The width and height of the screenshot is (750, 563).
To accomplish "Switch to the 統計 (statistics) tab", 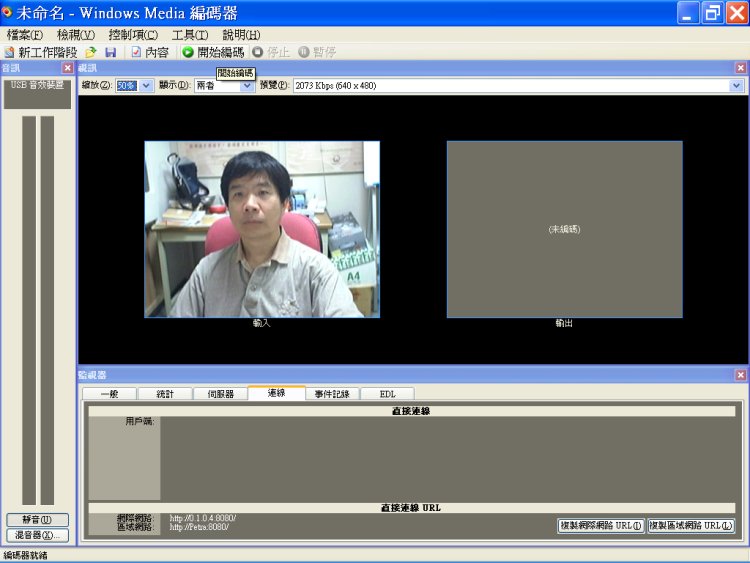I will [x=164, y=394].
